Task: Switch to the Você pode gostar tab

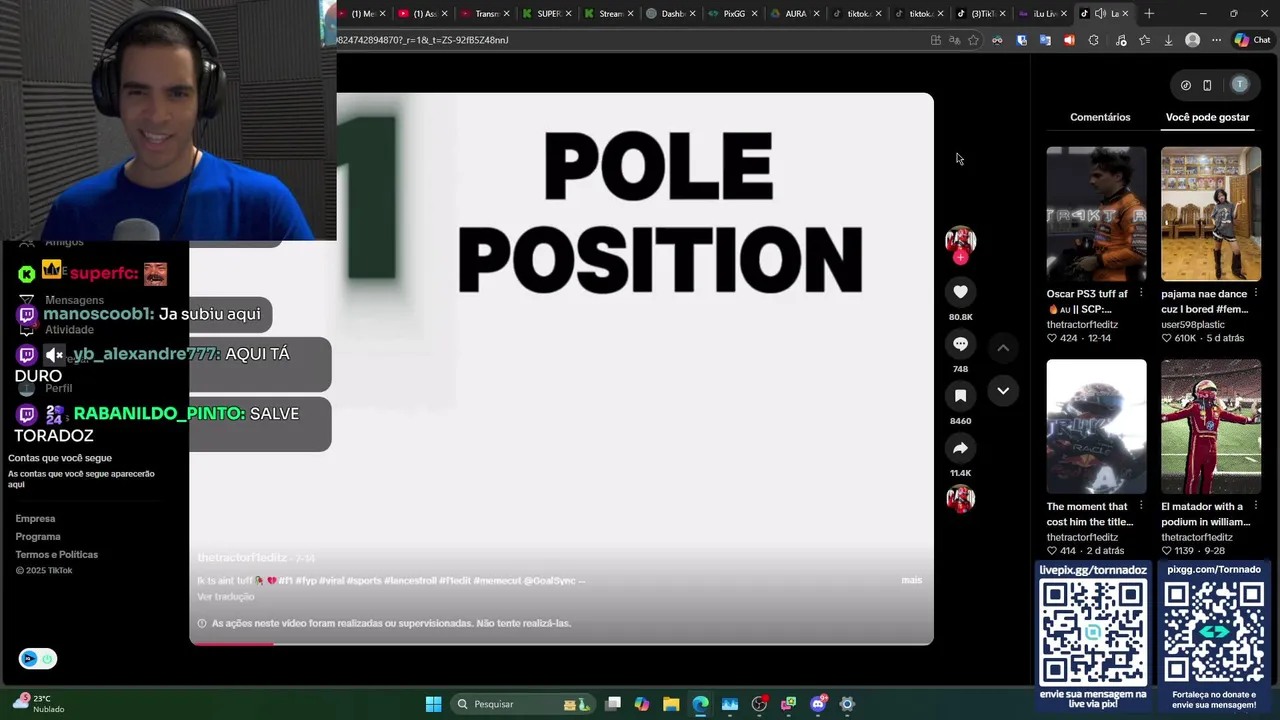Action: (x=1207, y=117)
